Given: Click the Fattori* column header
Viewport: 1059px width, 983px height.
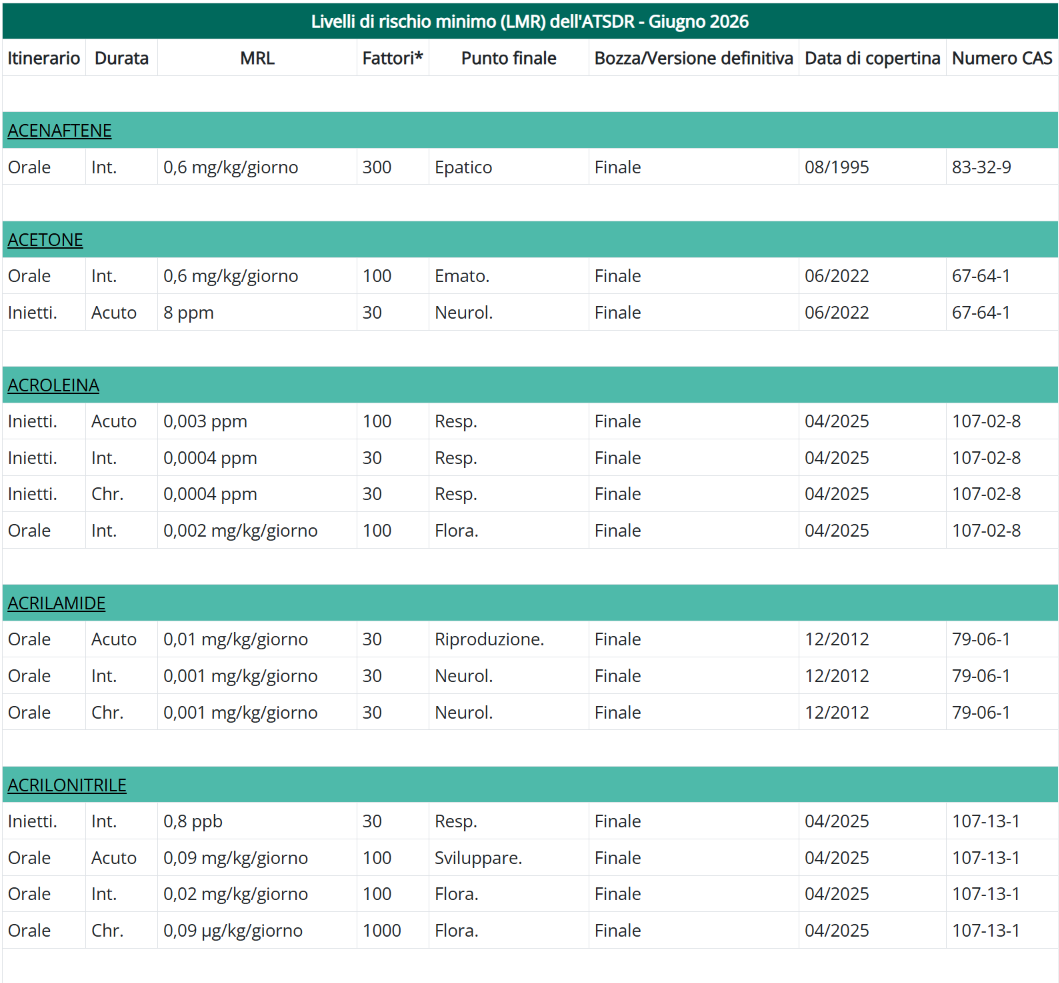Looking at the screenshot, I should tap(392, 58).
